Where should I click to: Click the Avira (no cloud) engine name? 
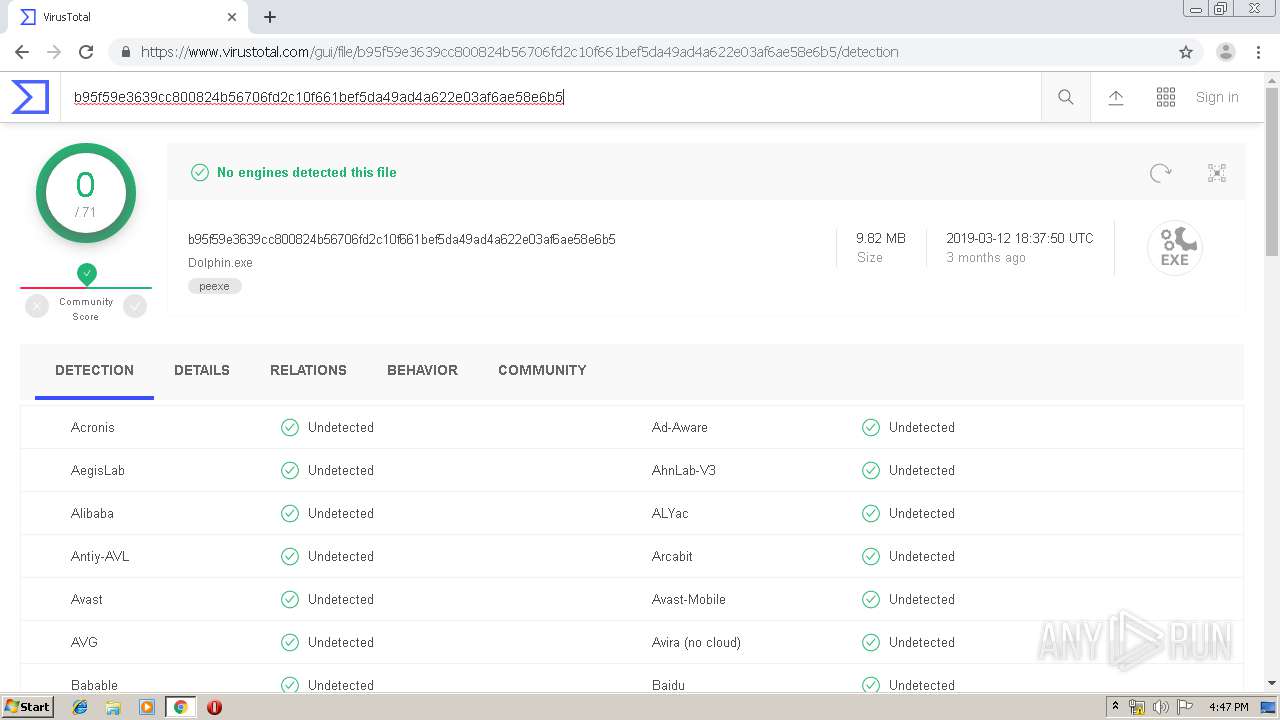pos(696,642)
